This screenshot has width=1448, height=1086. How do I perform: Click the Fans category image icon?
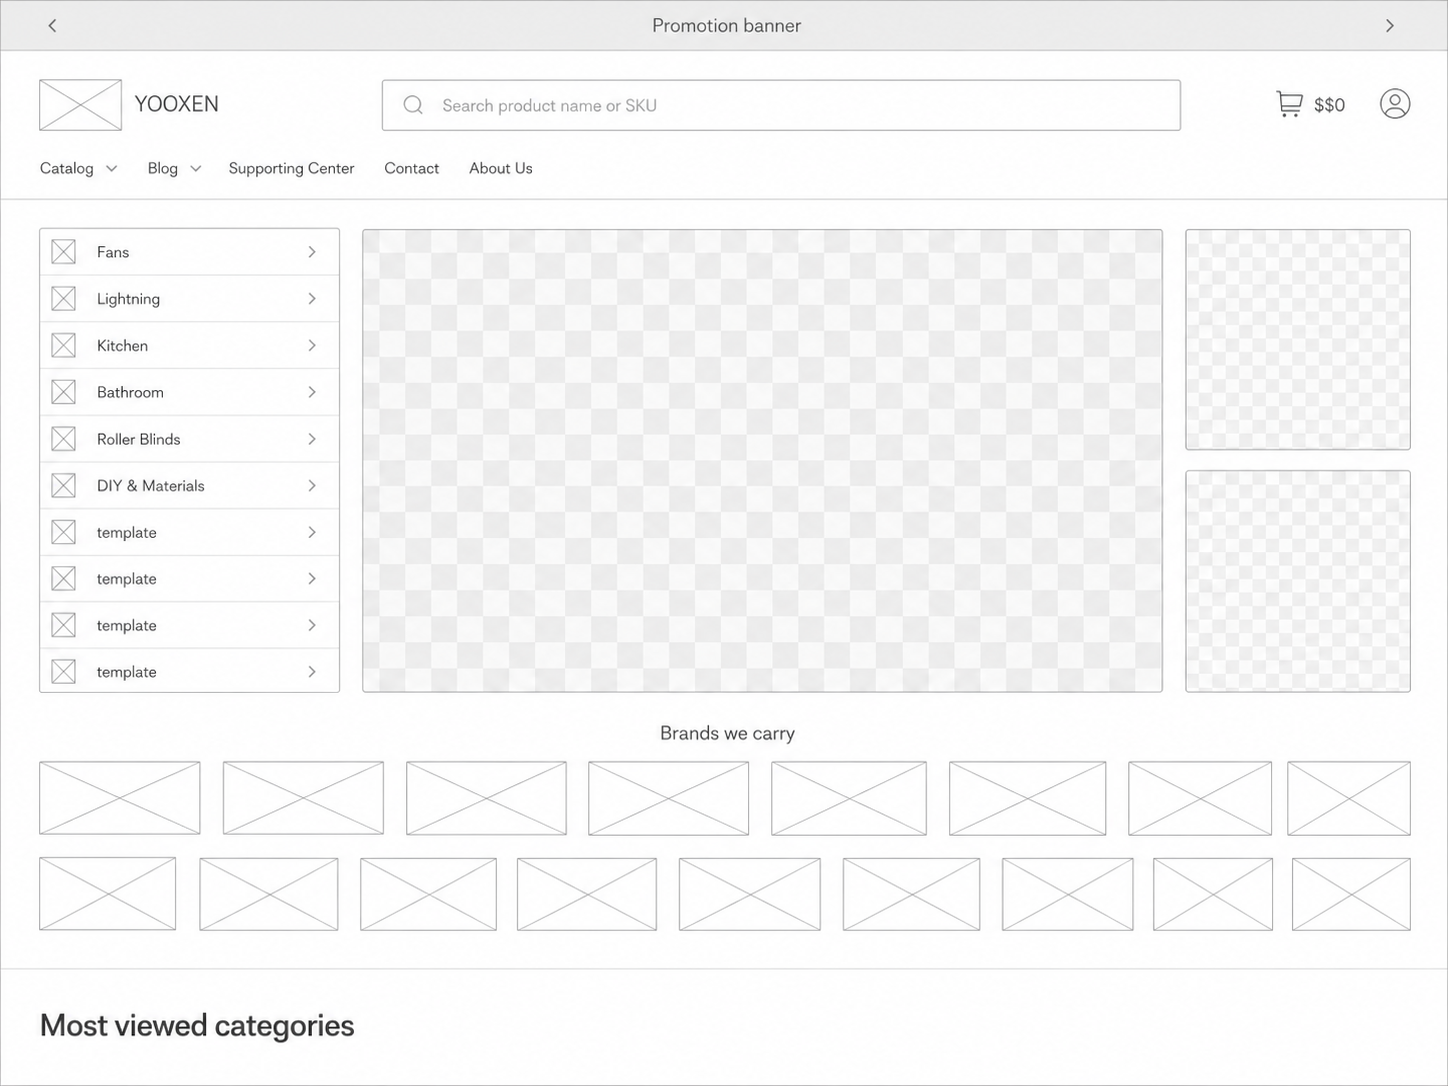pos(64,252)
